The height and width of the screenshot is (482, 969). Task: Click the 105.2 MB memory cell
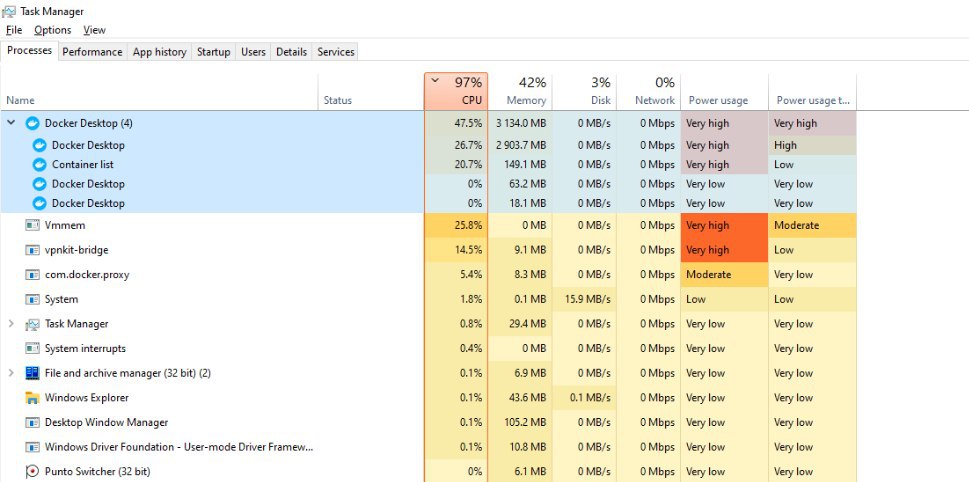[x=520, y=423]
